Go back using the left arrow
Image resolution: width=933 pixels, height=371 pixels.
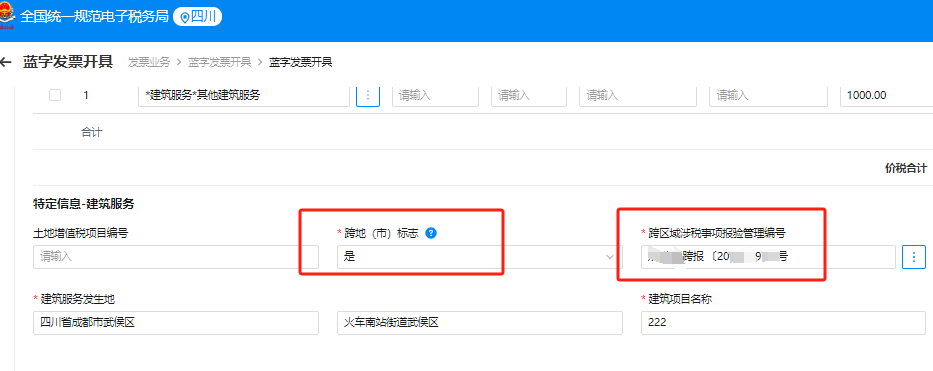point(6,62)
